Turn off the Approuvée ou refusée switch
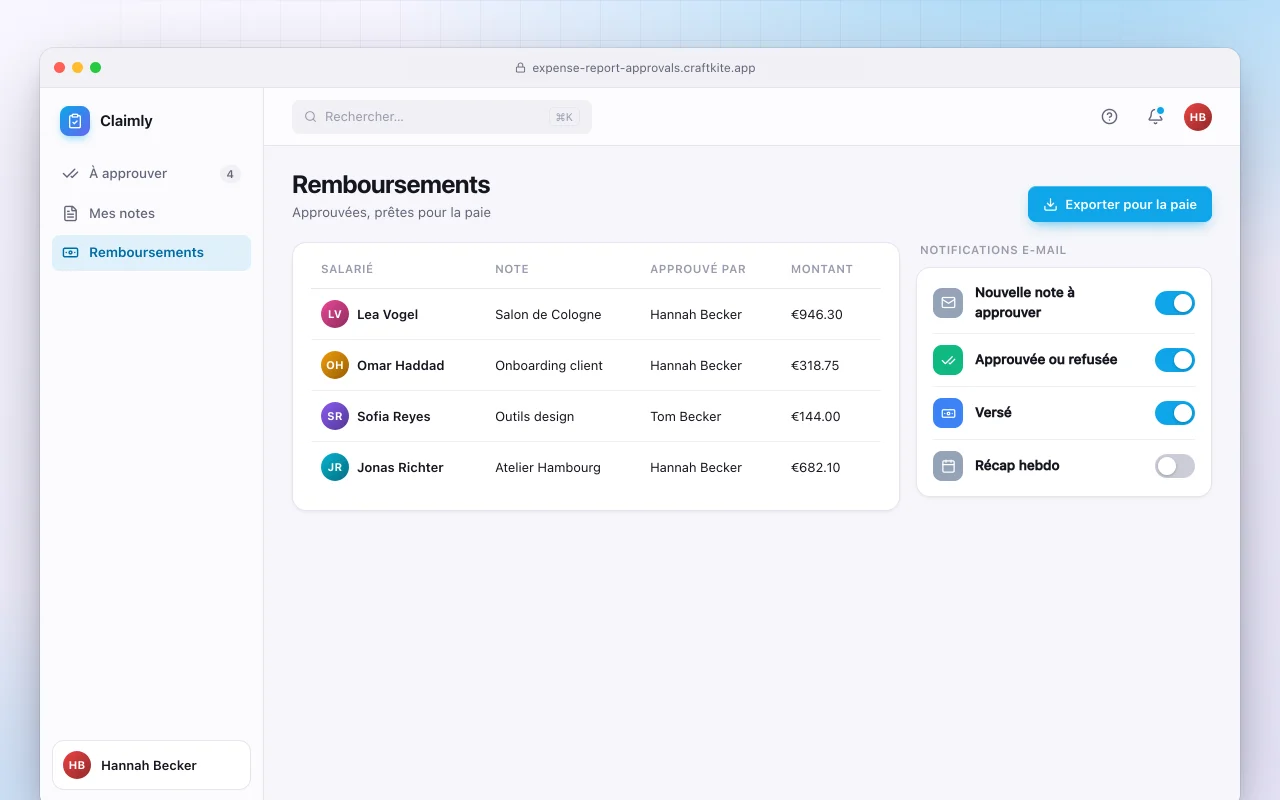The height and width of the screenshot is (800, 1280). pyautogui.click(x=1175, y=360)
